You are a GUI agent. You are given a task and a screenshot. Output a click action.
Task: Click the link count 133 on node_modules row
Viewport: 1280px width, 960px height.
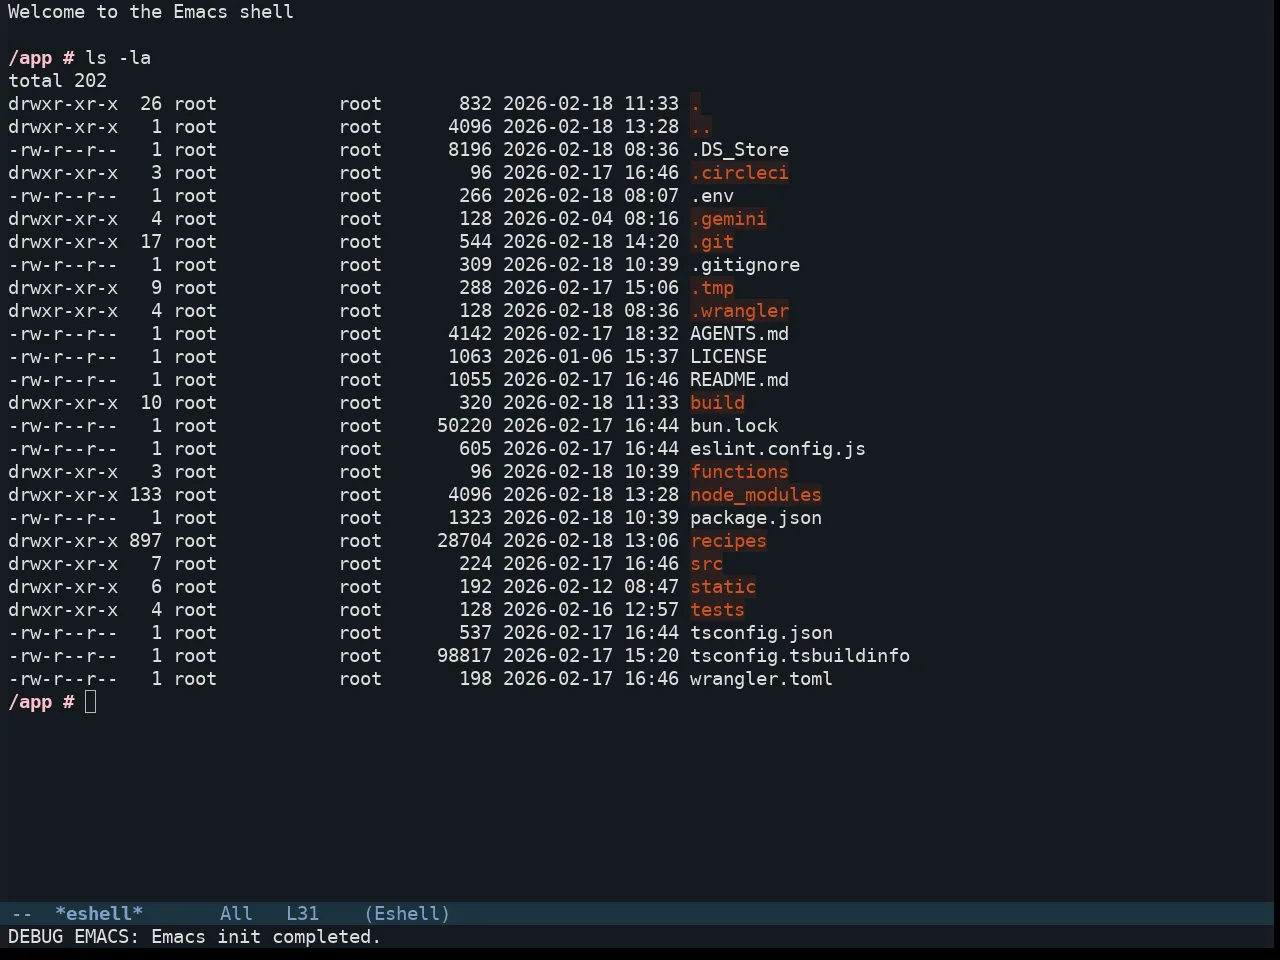point(145,495)
